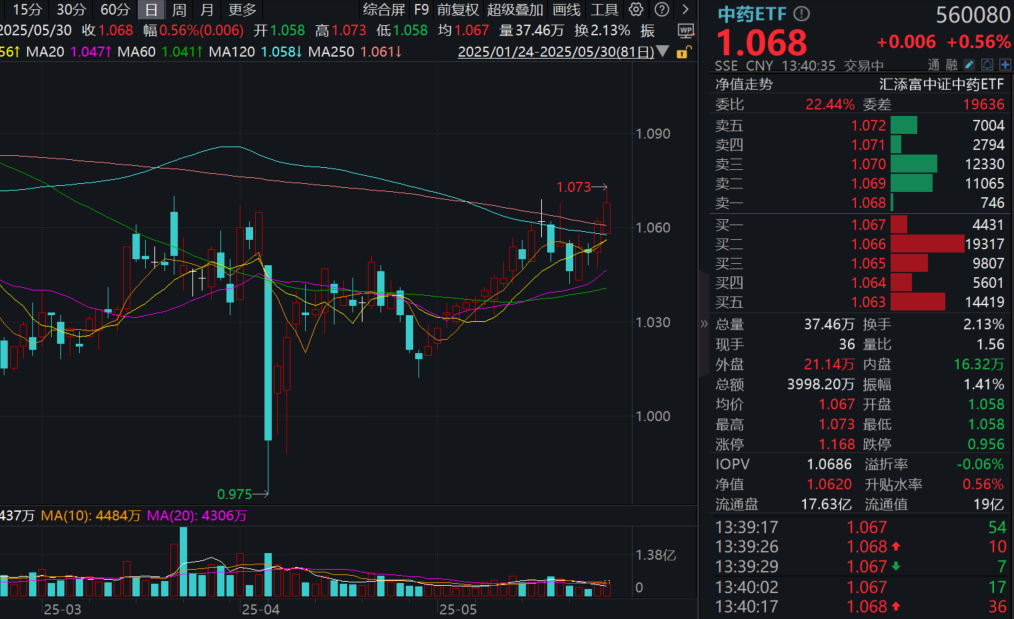
Task: Click the help question mark icon
Action: [661, 9]
